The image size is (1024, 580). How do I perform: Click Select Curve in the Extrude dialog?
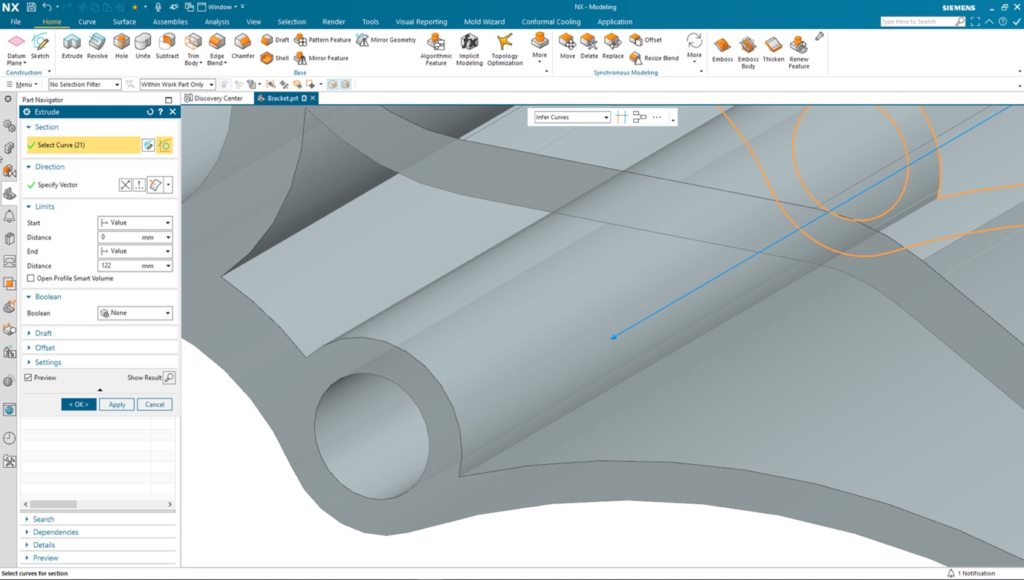60,145
